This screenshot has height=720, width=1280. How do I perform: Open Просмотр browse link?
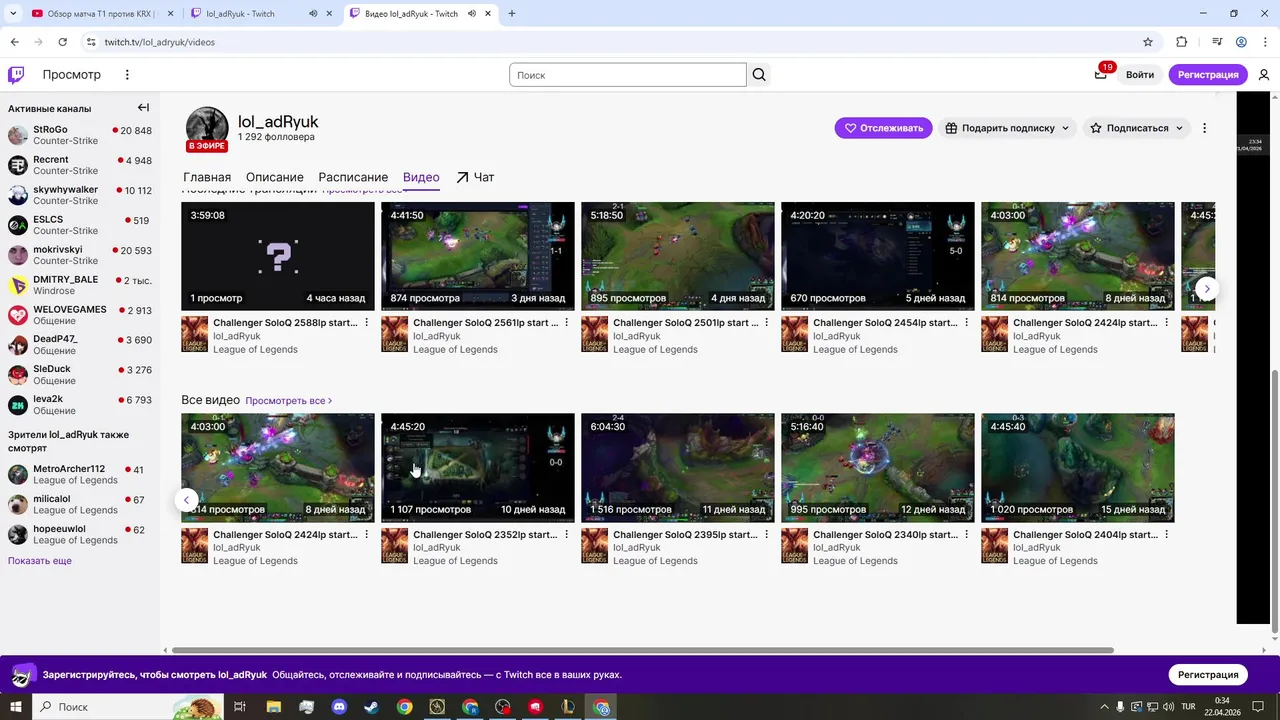point(71,75)
